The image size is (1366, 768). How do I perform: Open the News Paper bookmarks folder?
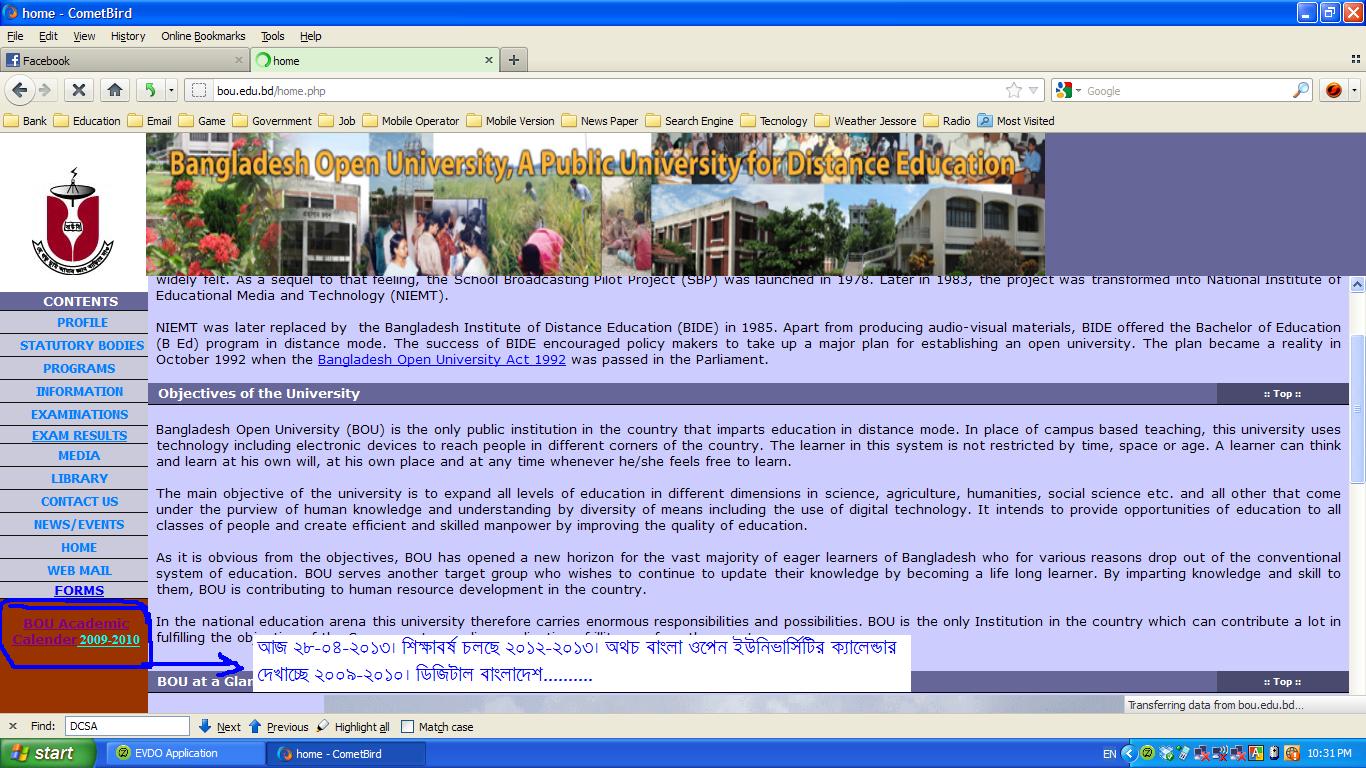[x=600, y=121]
